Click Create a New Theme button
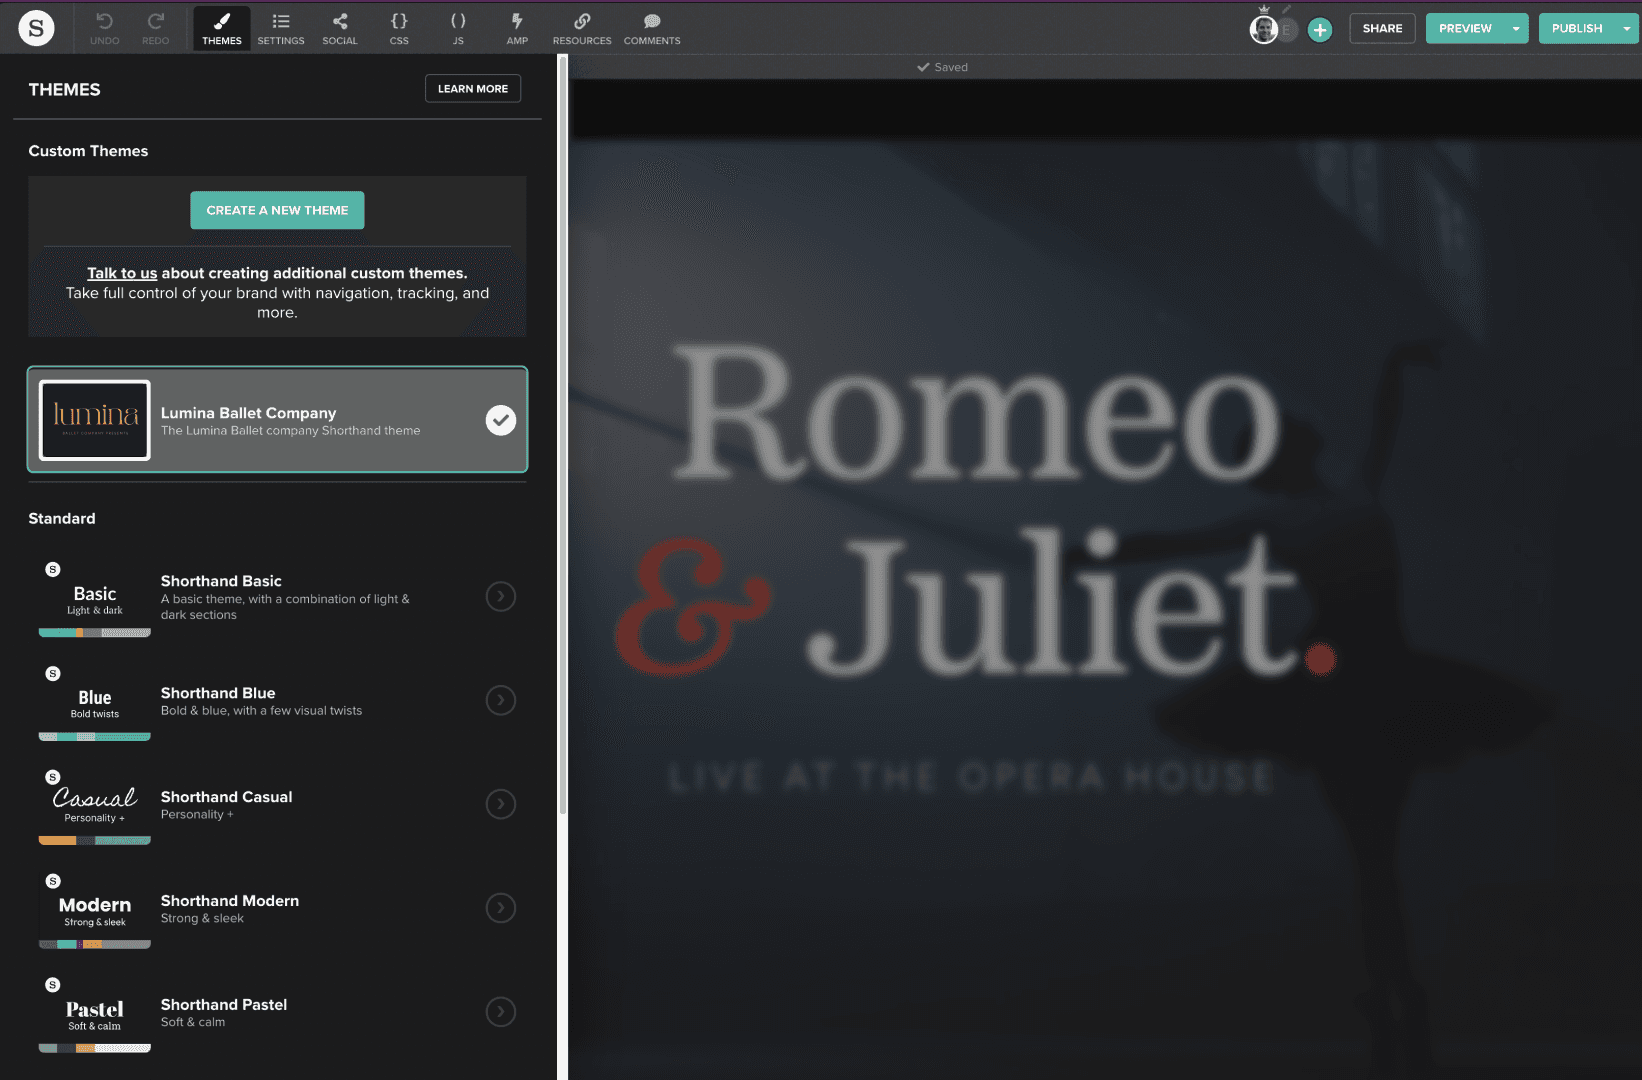The height and width of the screenshot is (1080, 1642). coord(277,210)
